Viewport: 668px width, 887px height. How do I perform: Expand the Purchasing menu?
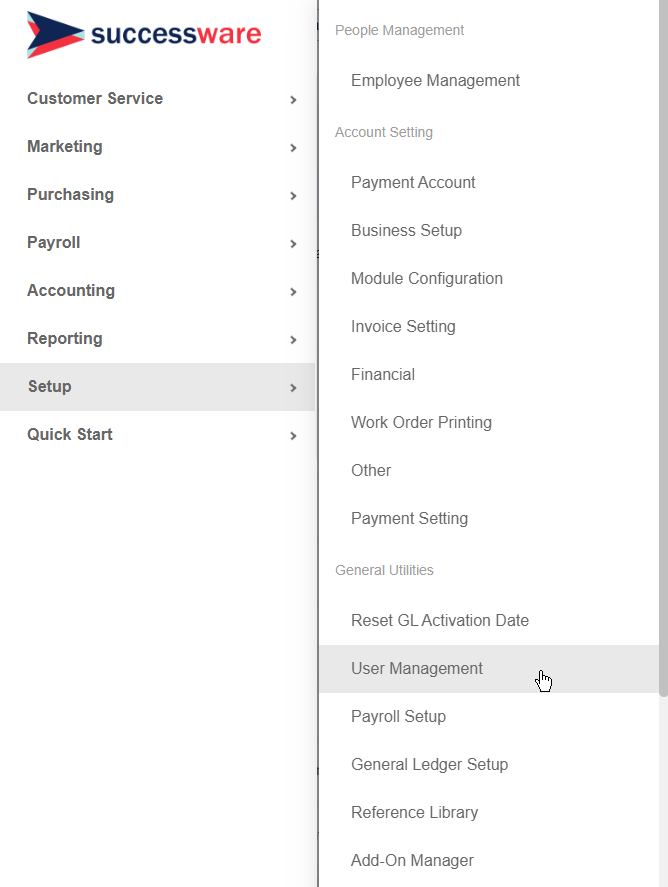coord(70,194)
